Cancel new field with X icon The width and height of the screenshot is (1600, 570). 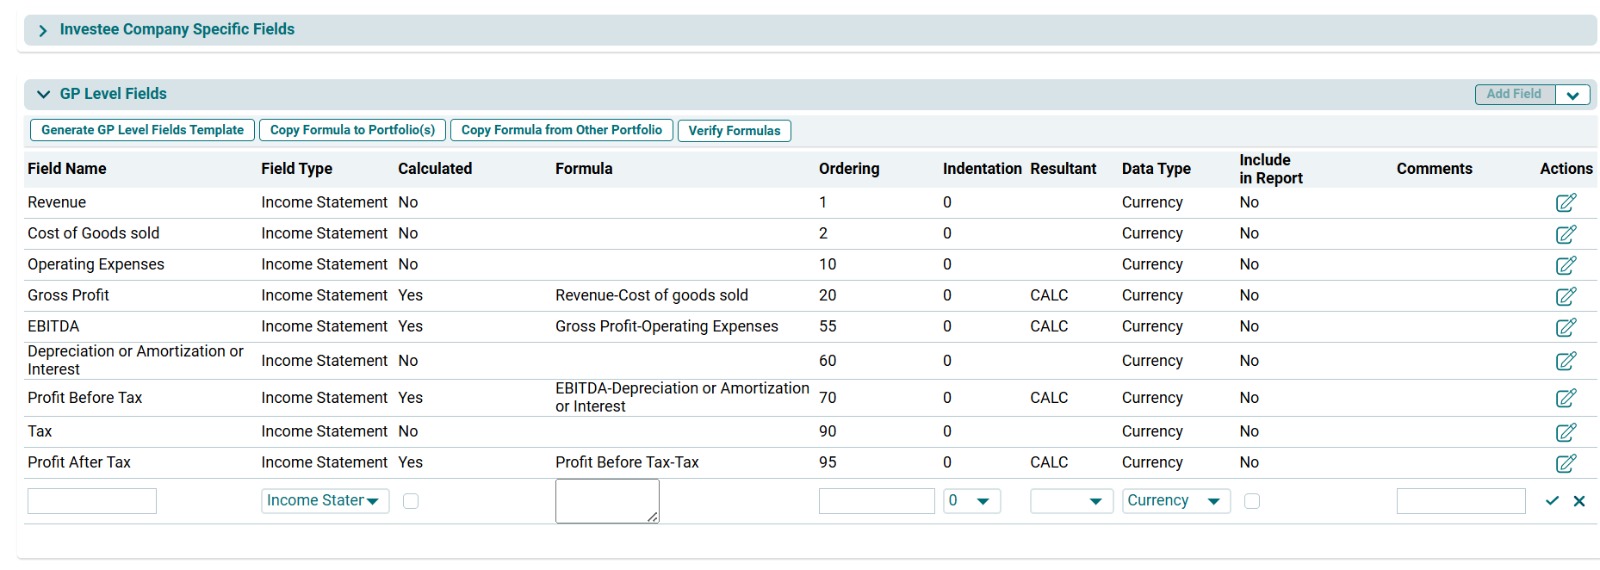click(x=1579, y=501)
